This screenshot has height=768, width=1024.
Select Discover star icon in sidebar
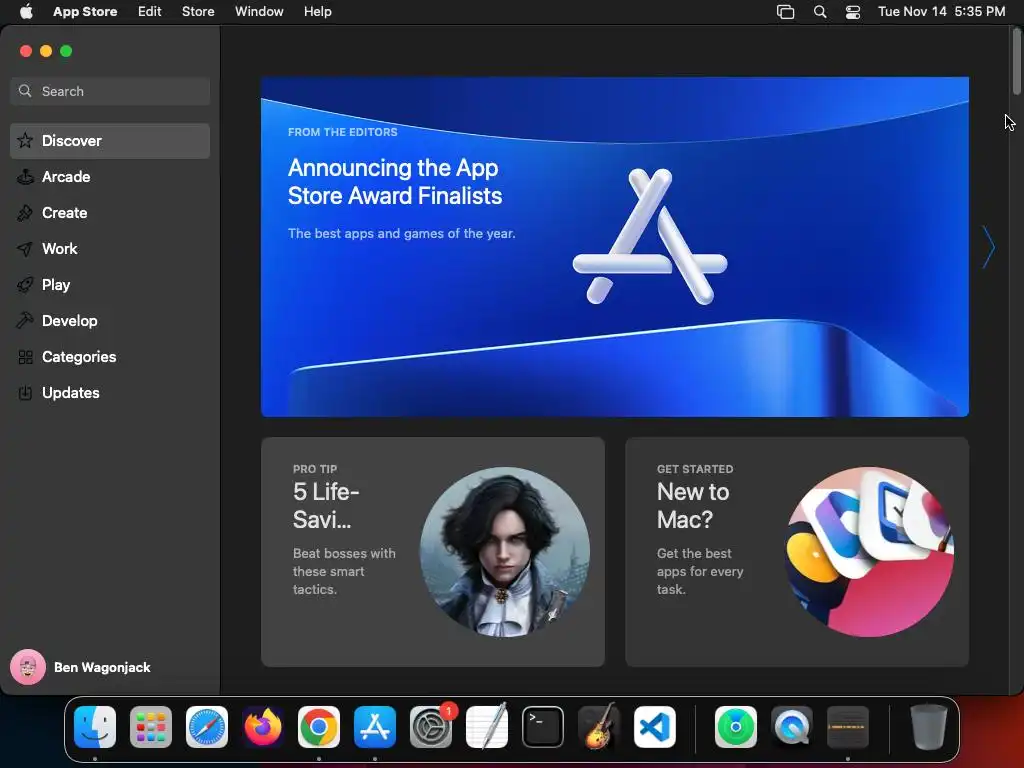(25, 140)
